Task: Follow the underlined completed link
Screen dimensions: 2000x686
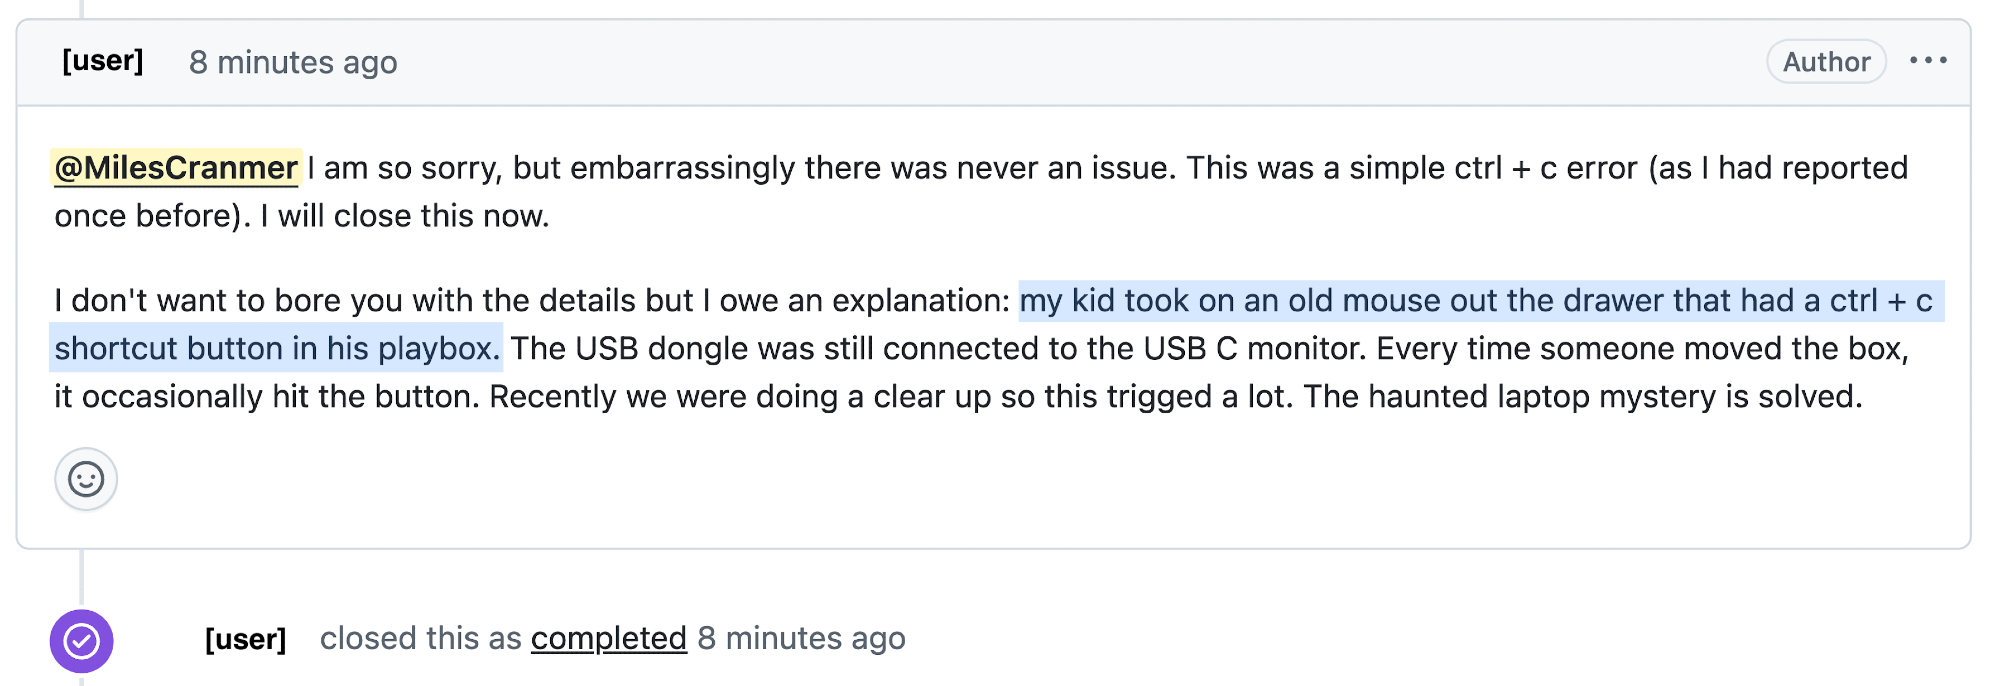Action: click(608, 638)
